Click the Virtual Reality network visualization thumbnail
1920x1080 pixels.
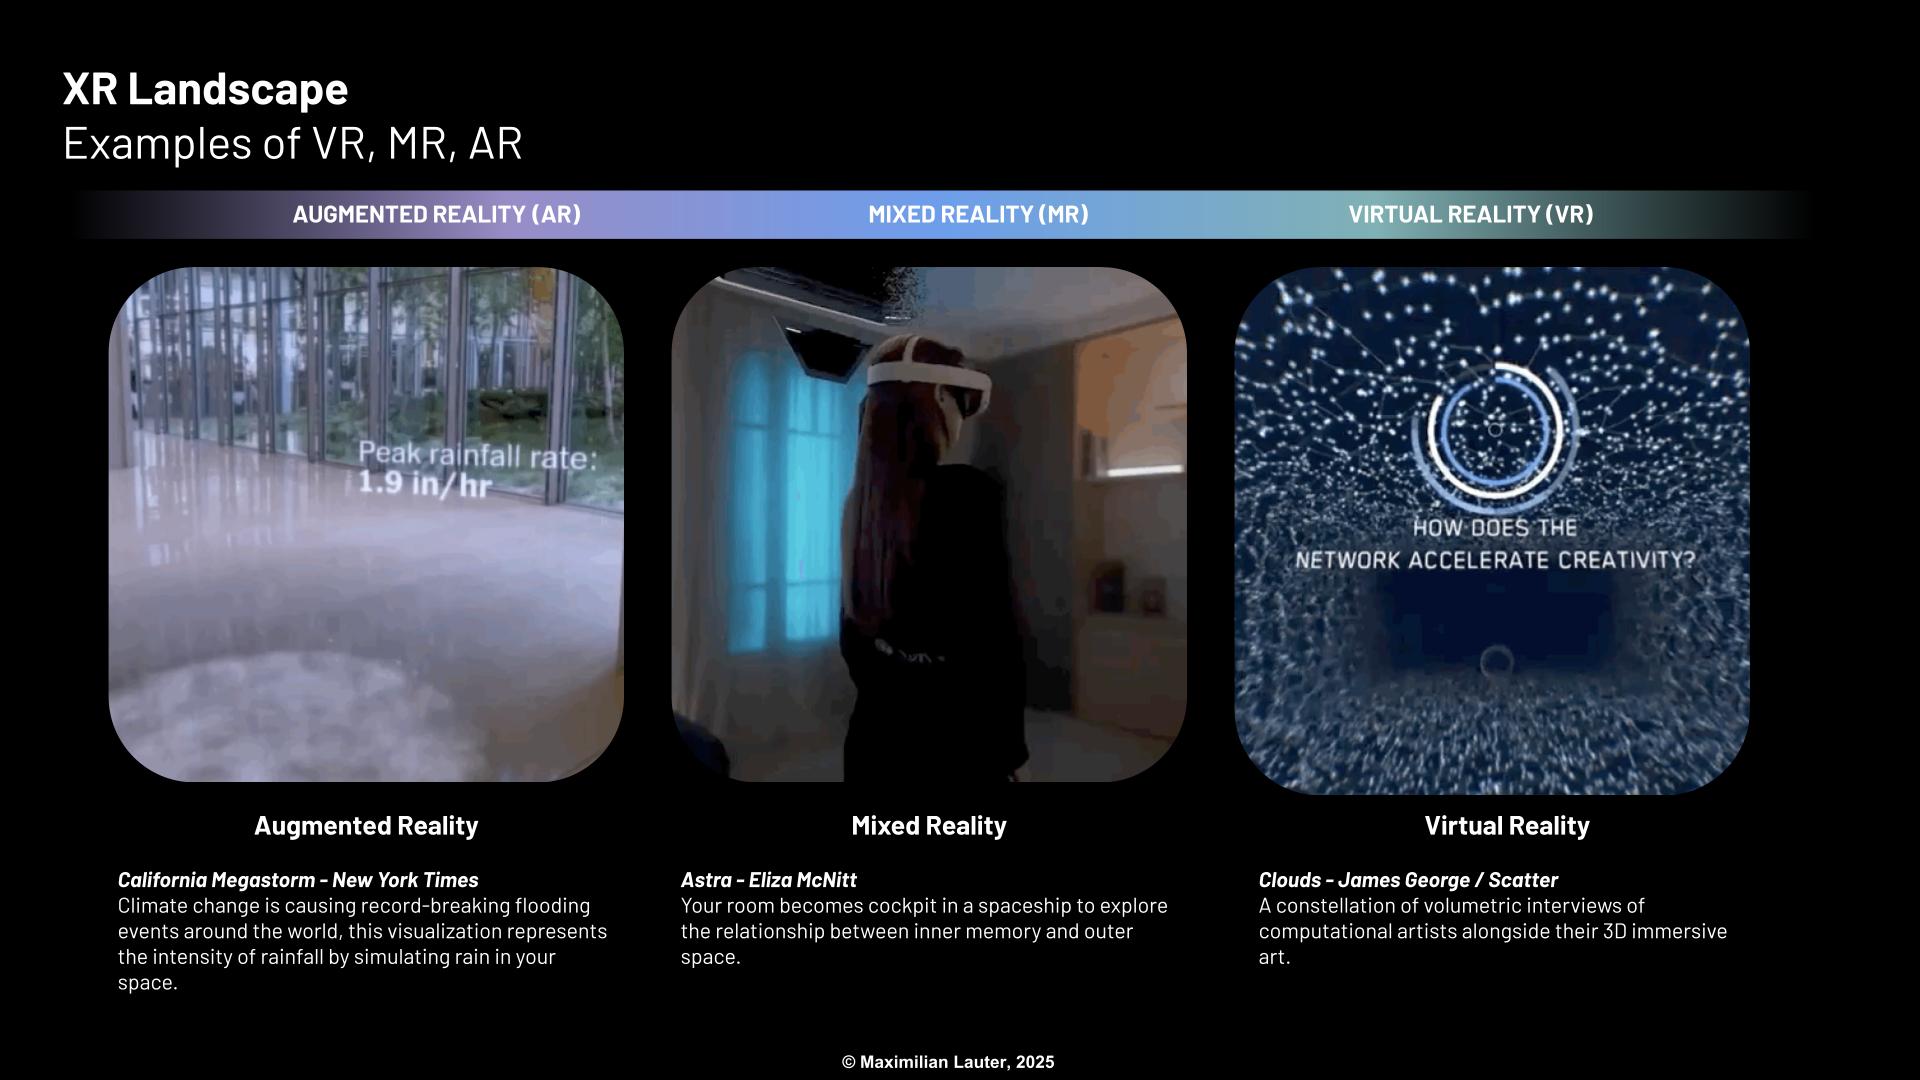point(1492,531)
